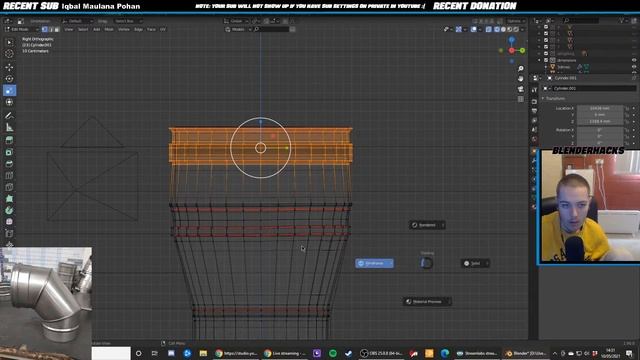Screen dimensions: 640x360
Task: Toggle X-Ray display in viewport header
Action: [489, 29]
